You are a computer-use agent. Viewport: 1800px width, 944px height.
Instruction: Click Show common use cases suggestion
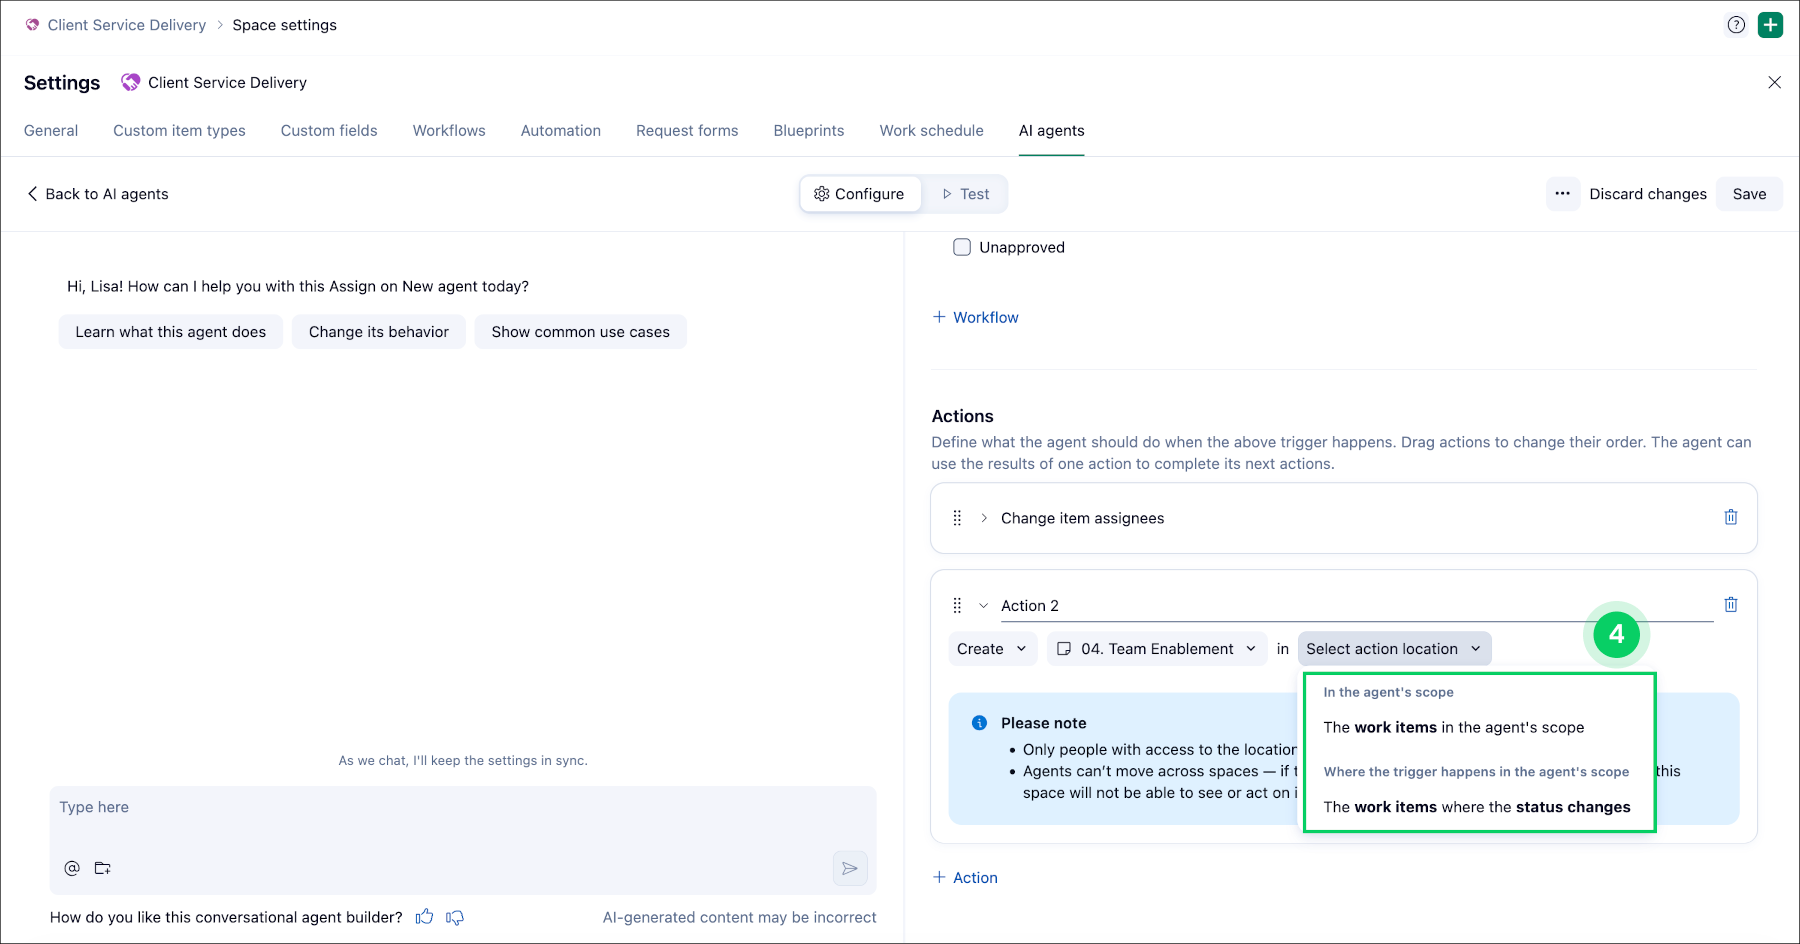click(x=581, y=332)
